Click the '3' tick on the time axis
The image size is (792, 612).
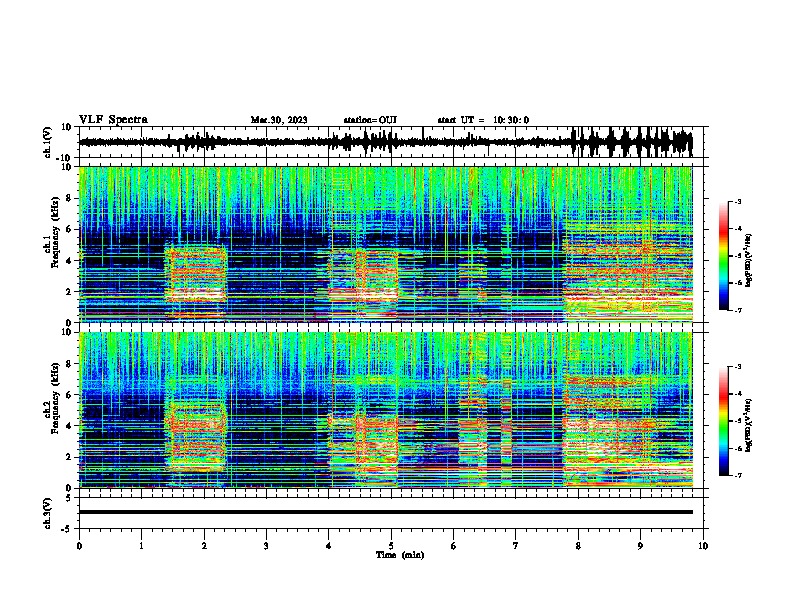[266, 546]
